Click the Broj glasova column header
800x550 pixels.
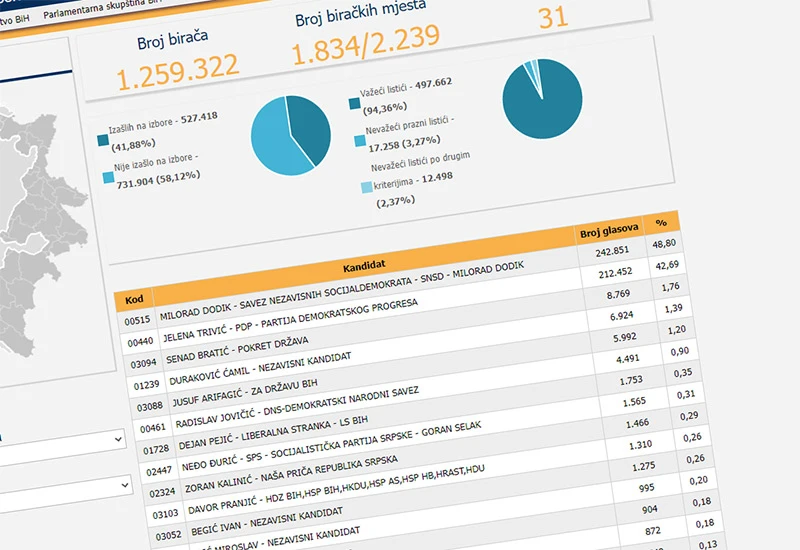click(609, 231)
